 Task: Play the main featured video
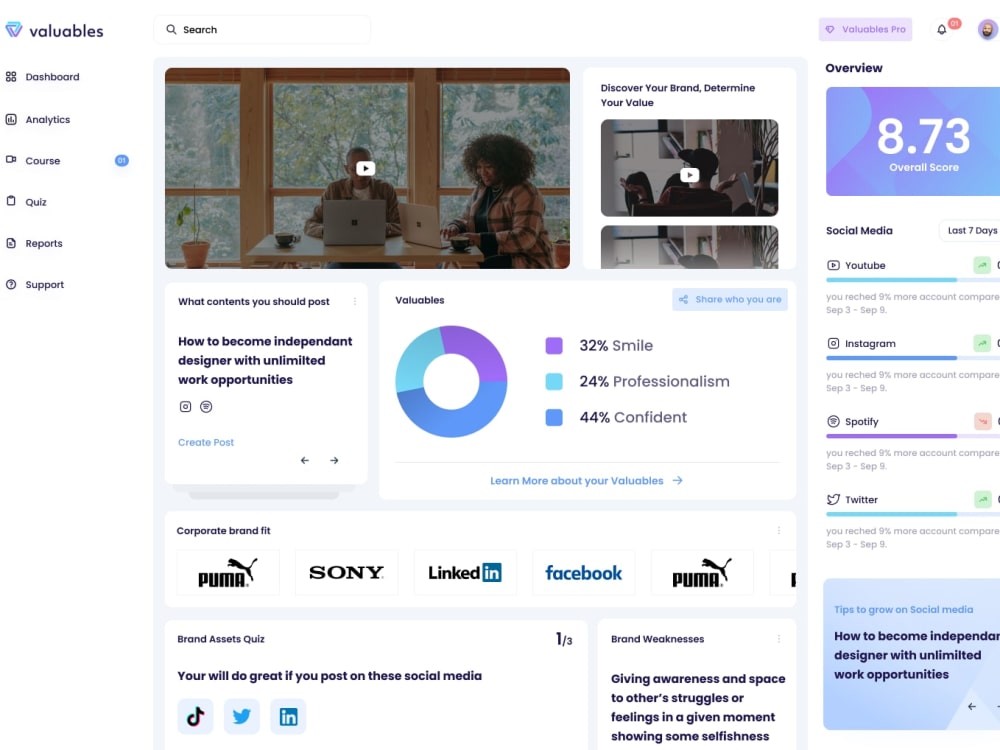(x=365, y=168)
